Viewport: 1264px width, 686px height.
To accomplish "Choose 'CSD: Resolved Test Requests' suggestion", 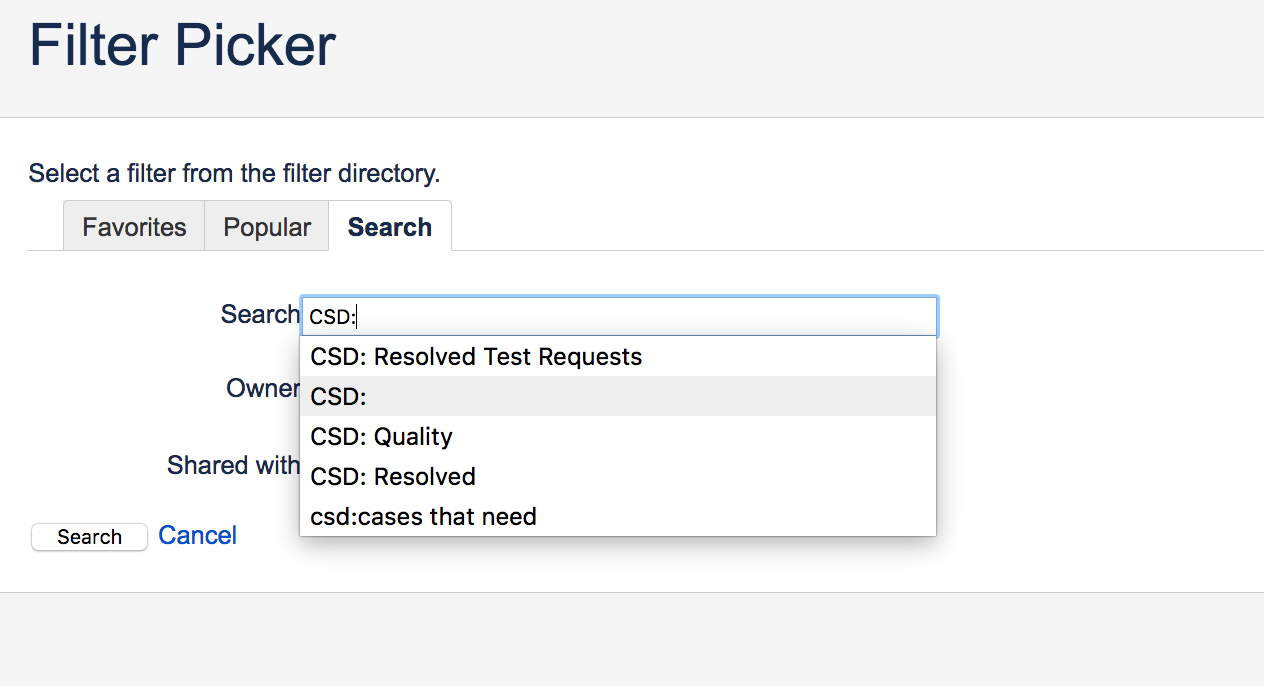I will pos(618,356).
